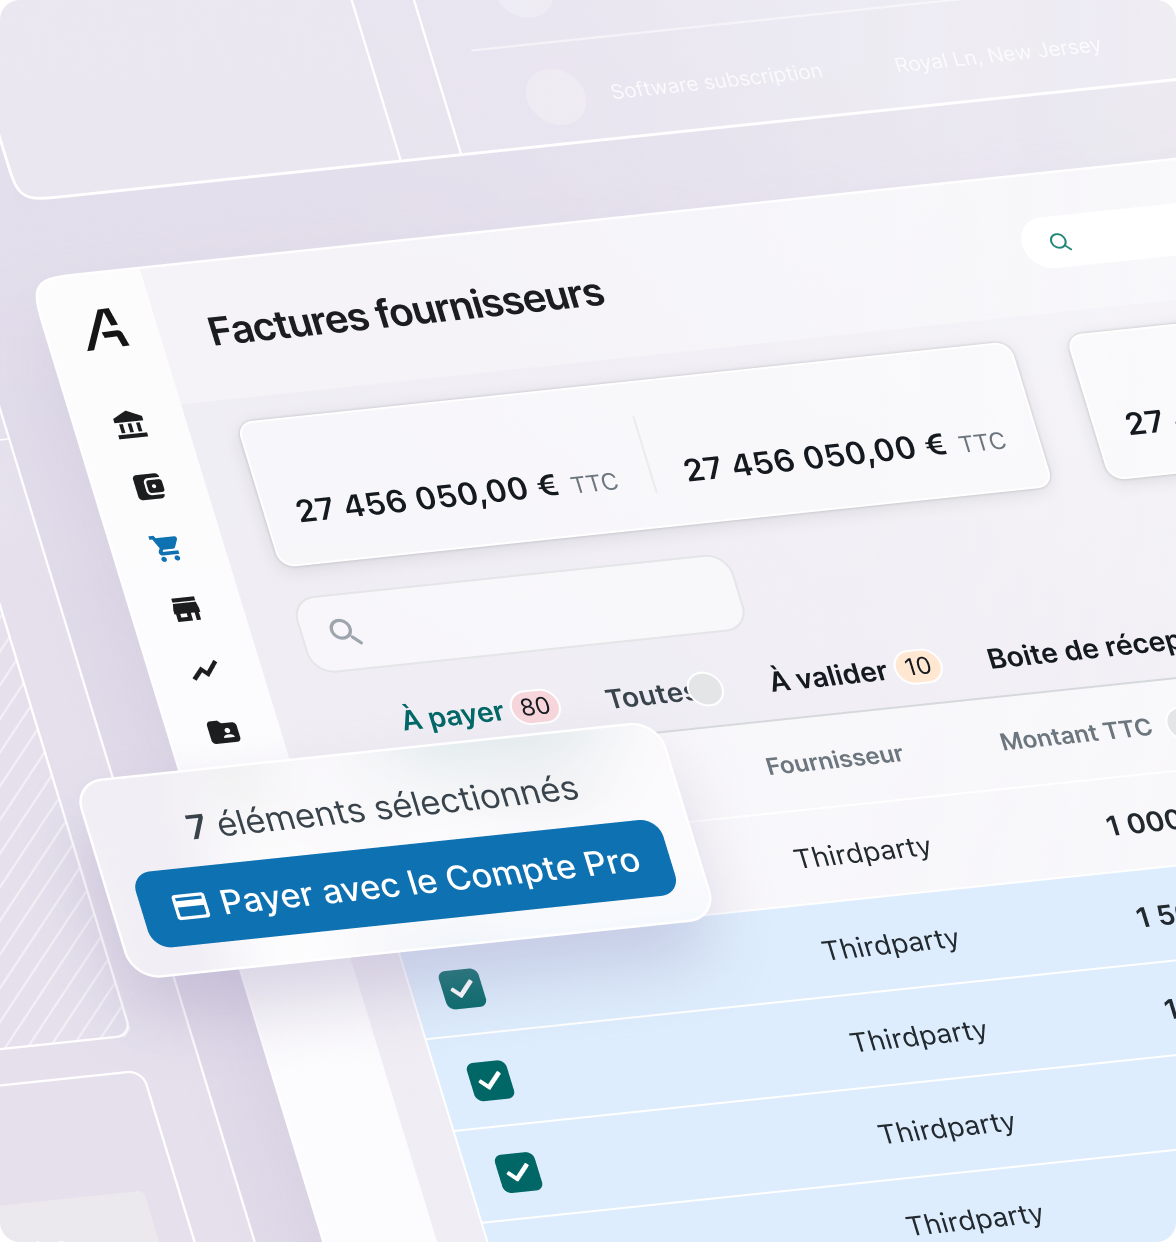This screenshot has height=1242, width=1176.
Task: Click the A logo in sidebar
Action: [108, 329]
